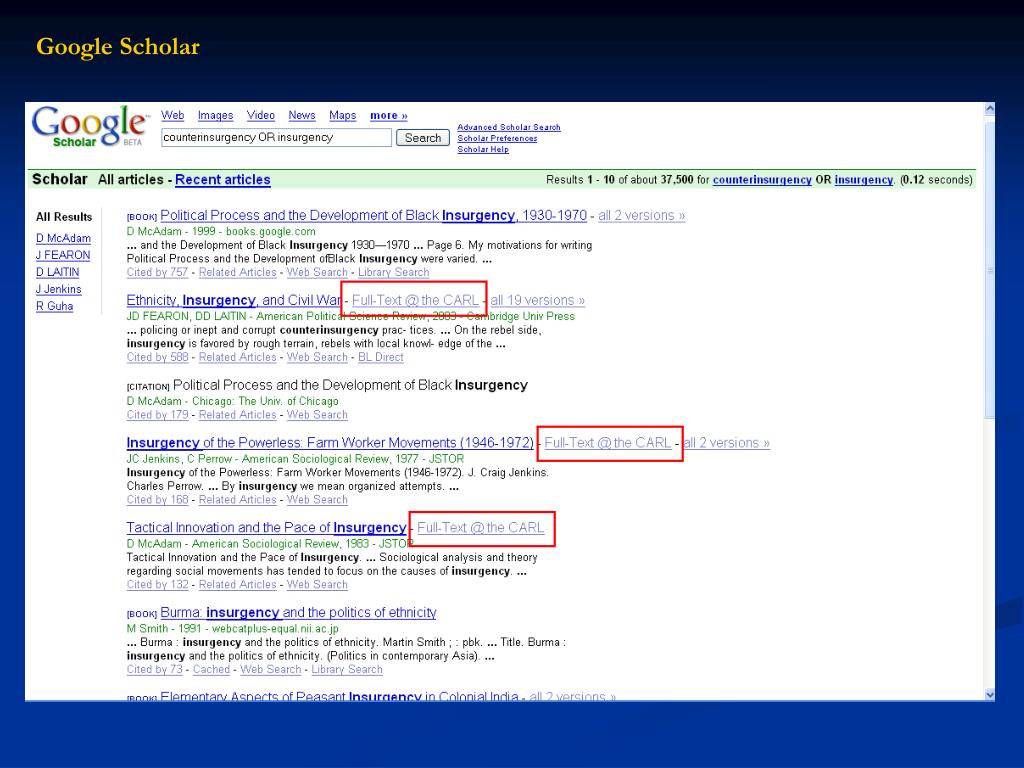Open 'all 19 versions' link
Screen dimensions: 1024x768
pos(537,300)
